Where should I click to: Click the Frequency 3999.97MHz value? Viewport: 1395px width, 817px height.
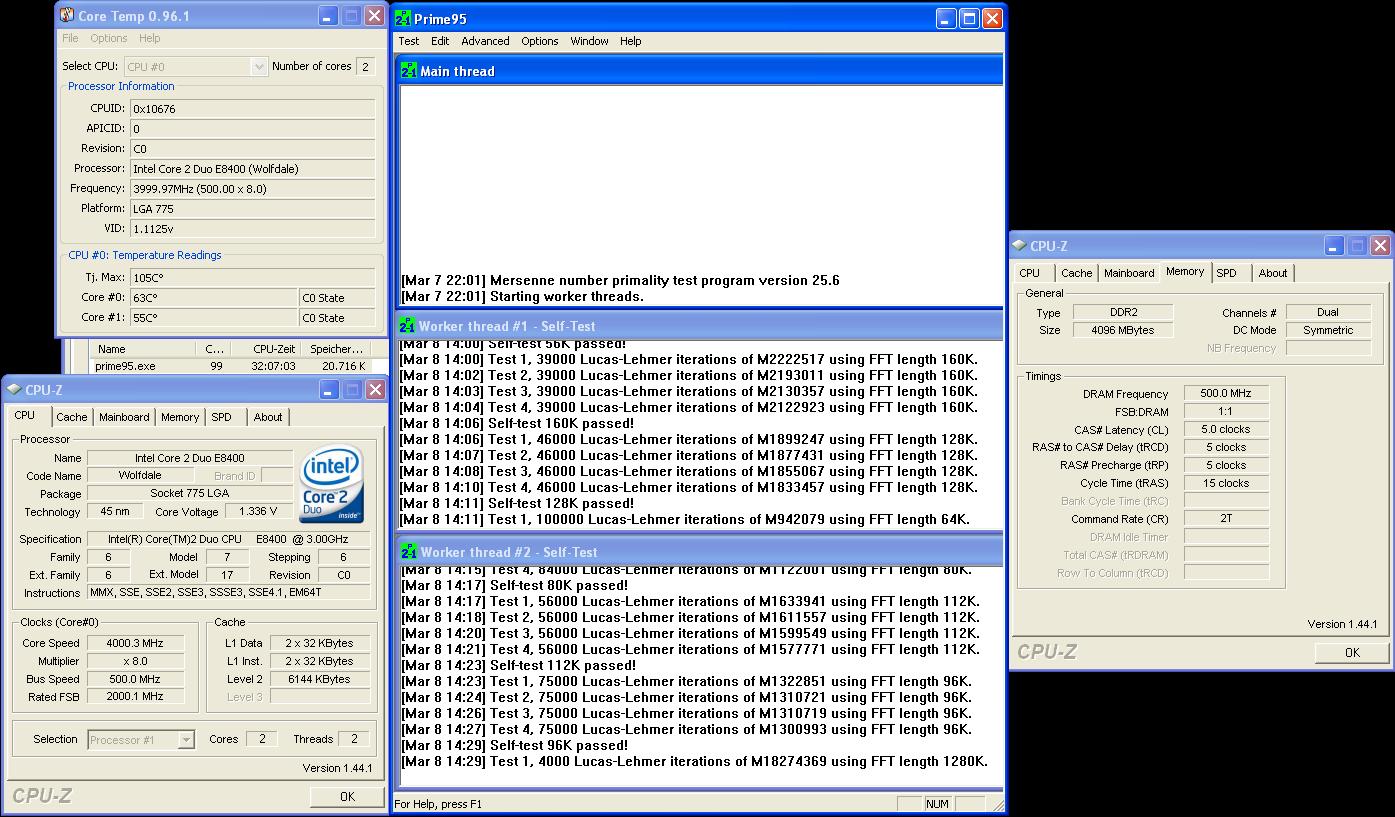pyautogui.click(x=252, y=188)
